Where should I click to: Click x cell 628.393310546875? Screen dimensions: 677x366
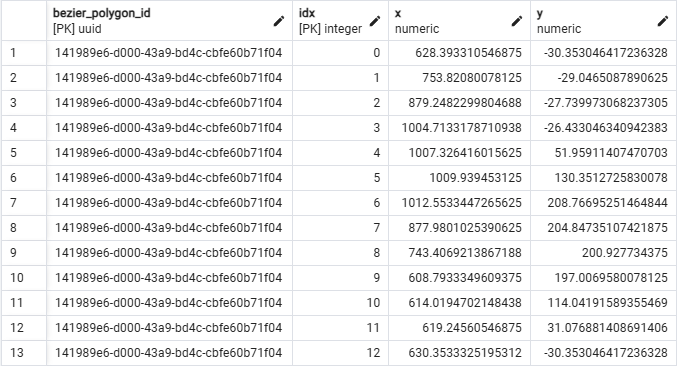459,53
